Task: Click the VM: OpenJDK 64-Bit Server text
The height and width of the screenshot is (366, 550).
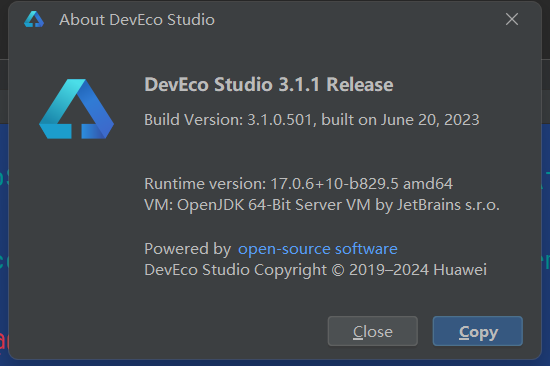Action: tap(322, 205)
